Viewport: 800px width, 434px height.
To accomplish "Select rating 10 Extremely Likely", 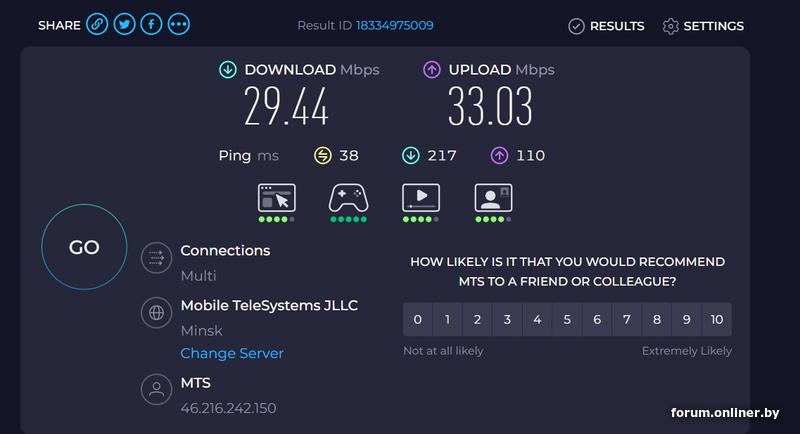I will pyautogui.click(x=716, y=320).
